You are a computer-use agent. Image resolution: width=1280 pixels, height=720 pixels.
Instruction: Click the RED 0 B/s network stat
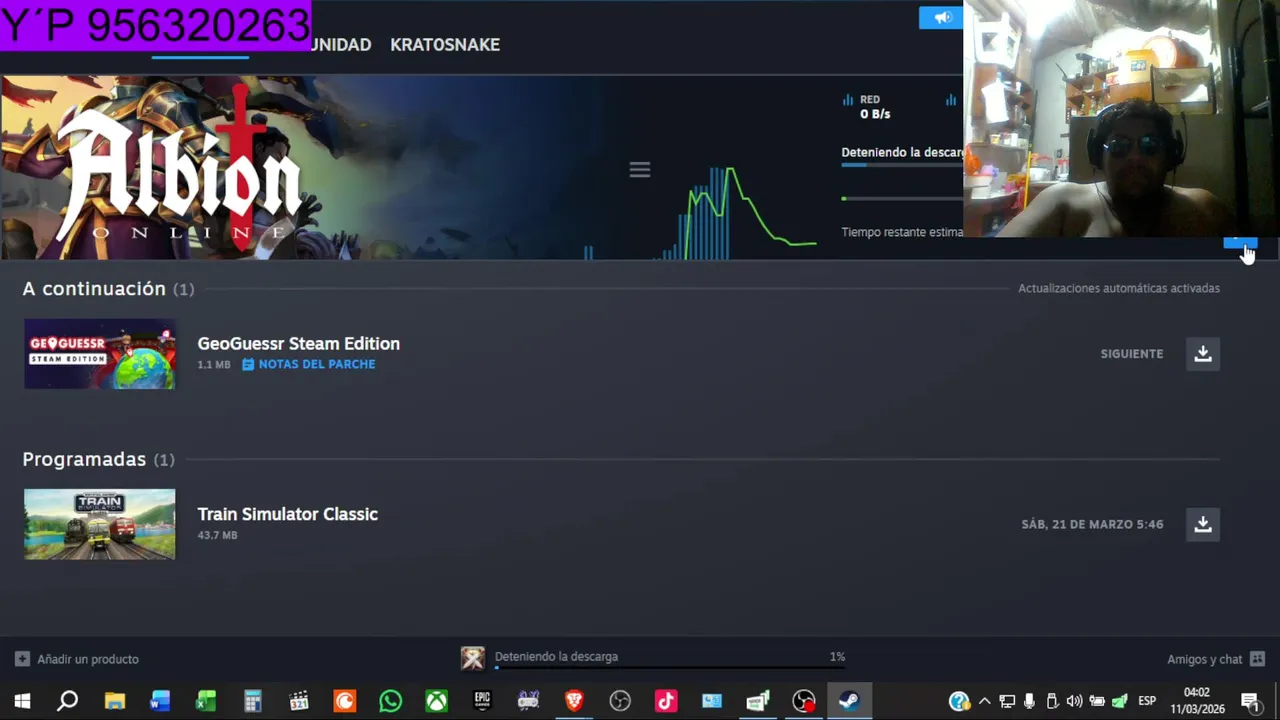pyautogui.click(x=867, y=107)
